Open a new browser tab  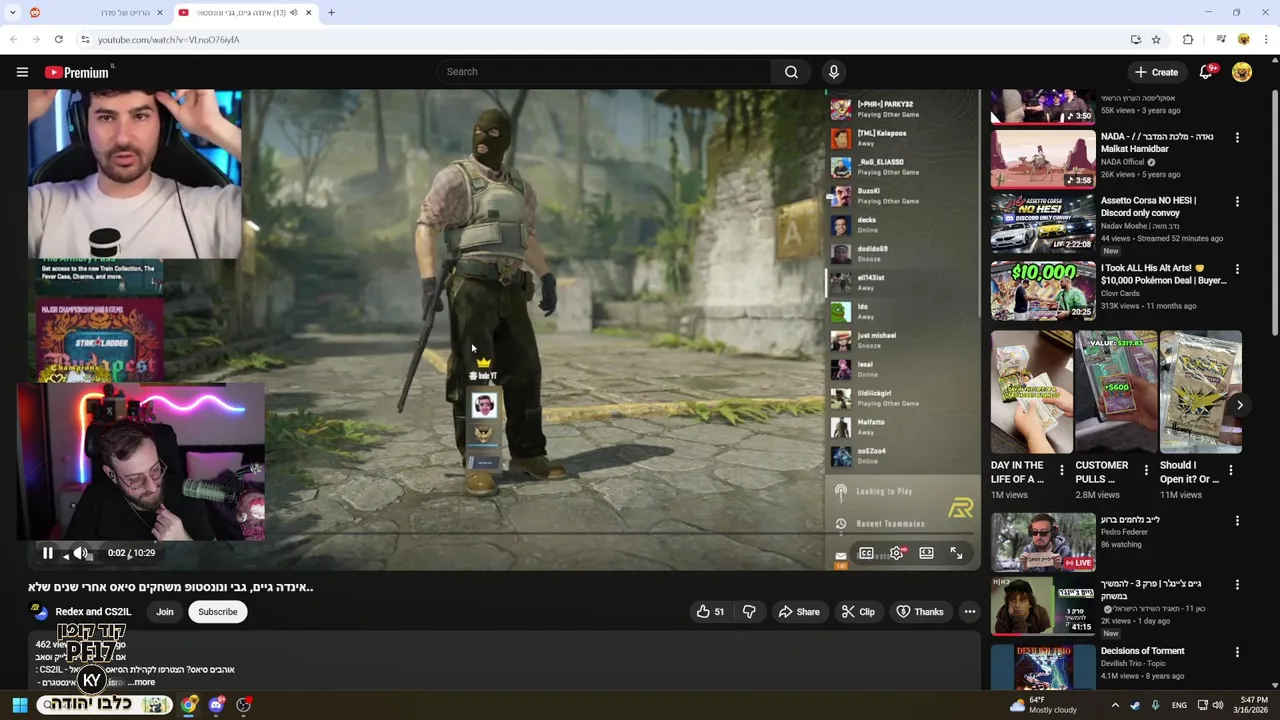click(331, 13)
